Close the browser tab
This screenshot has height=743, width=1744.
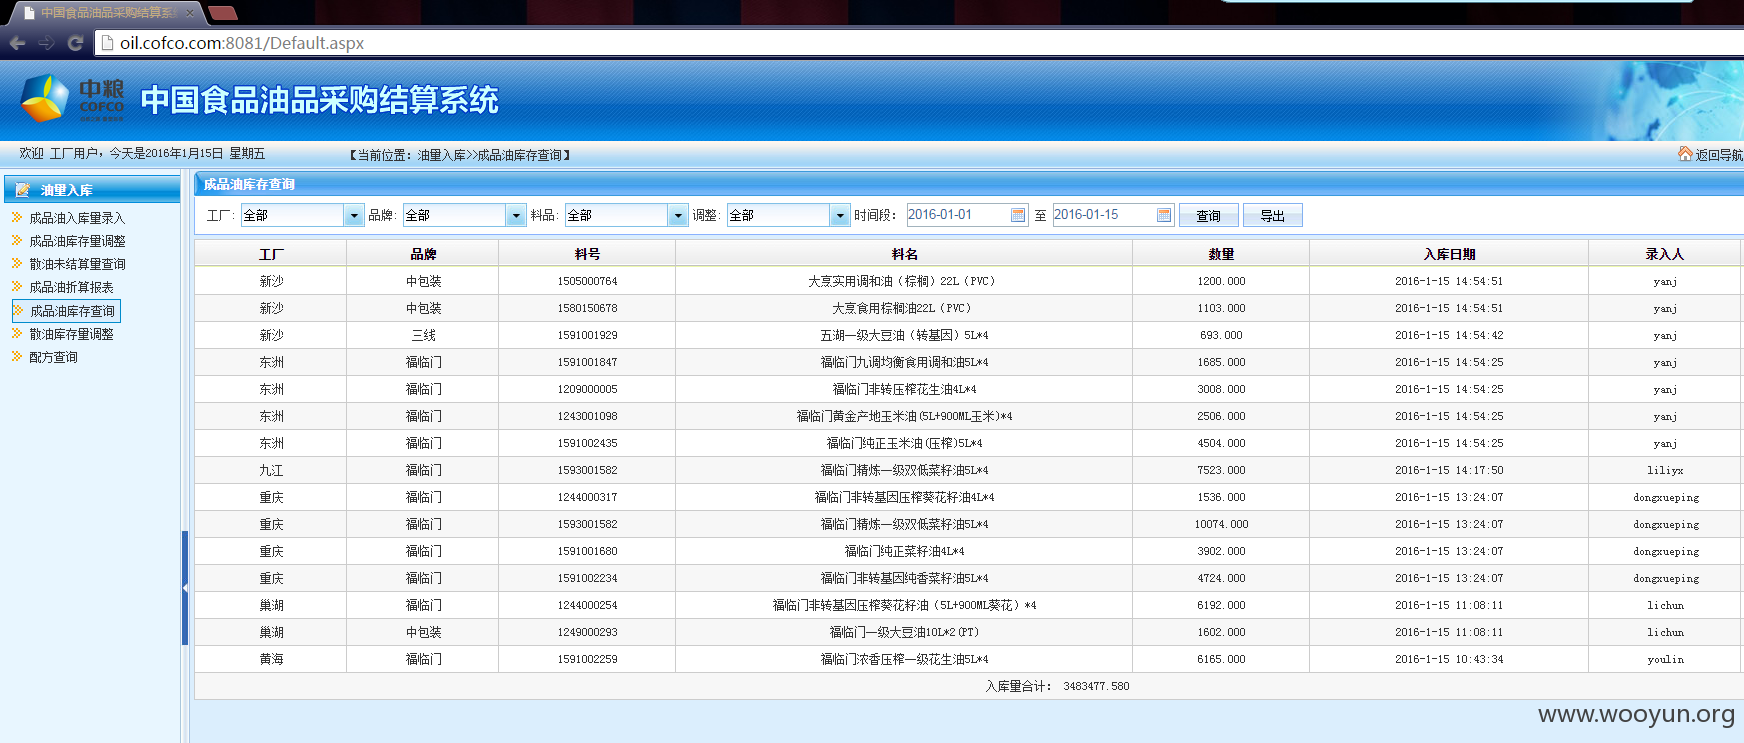click(x=190, y=13)
